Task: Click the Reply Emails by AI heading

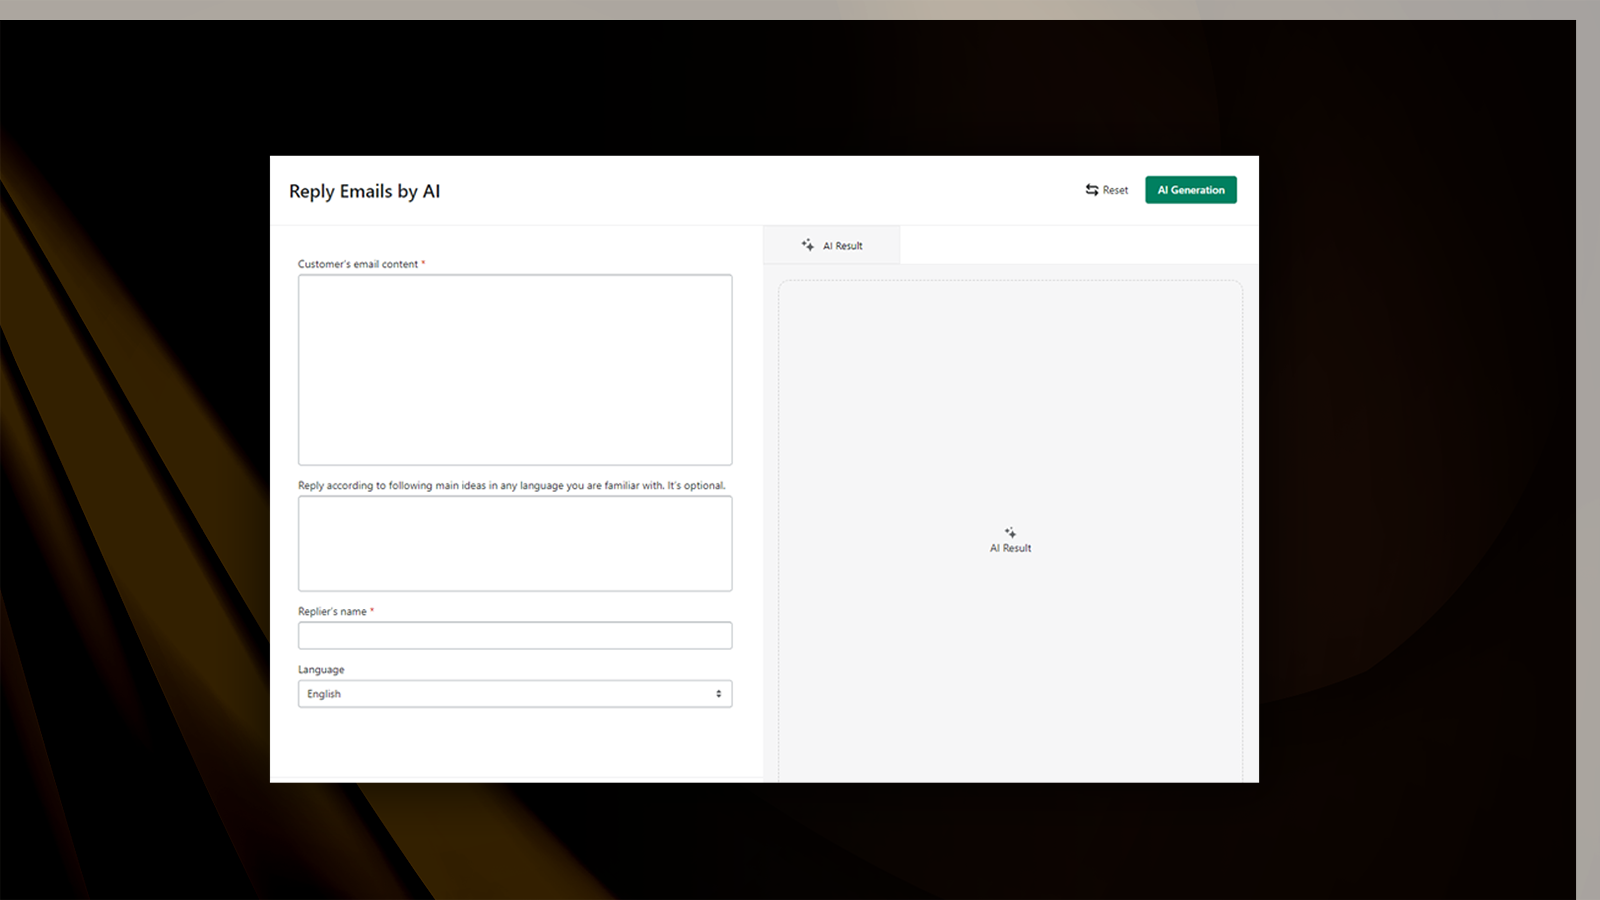Action: (x=365, y=191)
